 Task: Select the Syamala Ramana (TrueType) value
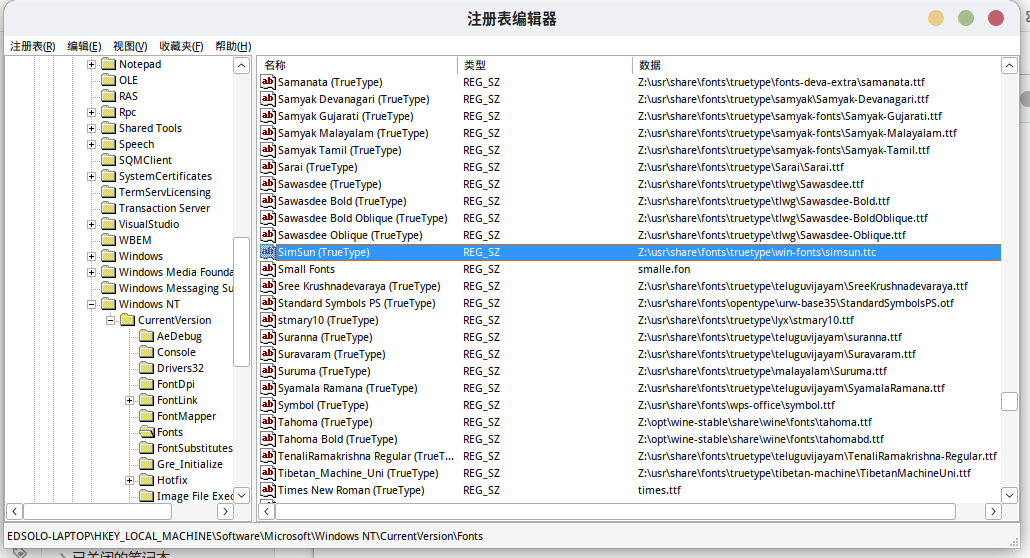click(x=347, y=388)
